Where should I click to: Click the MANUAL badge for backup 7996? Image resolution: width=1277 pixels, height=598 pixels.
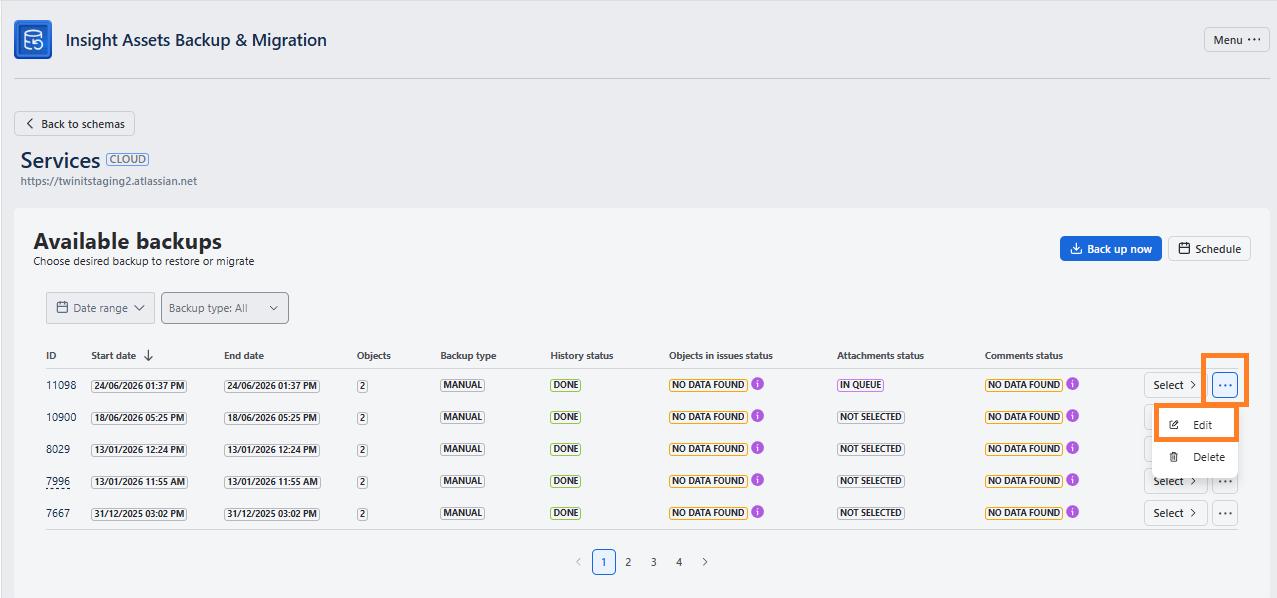pos(463,481)
